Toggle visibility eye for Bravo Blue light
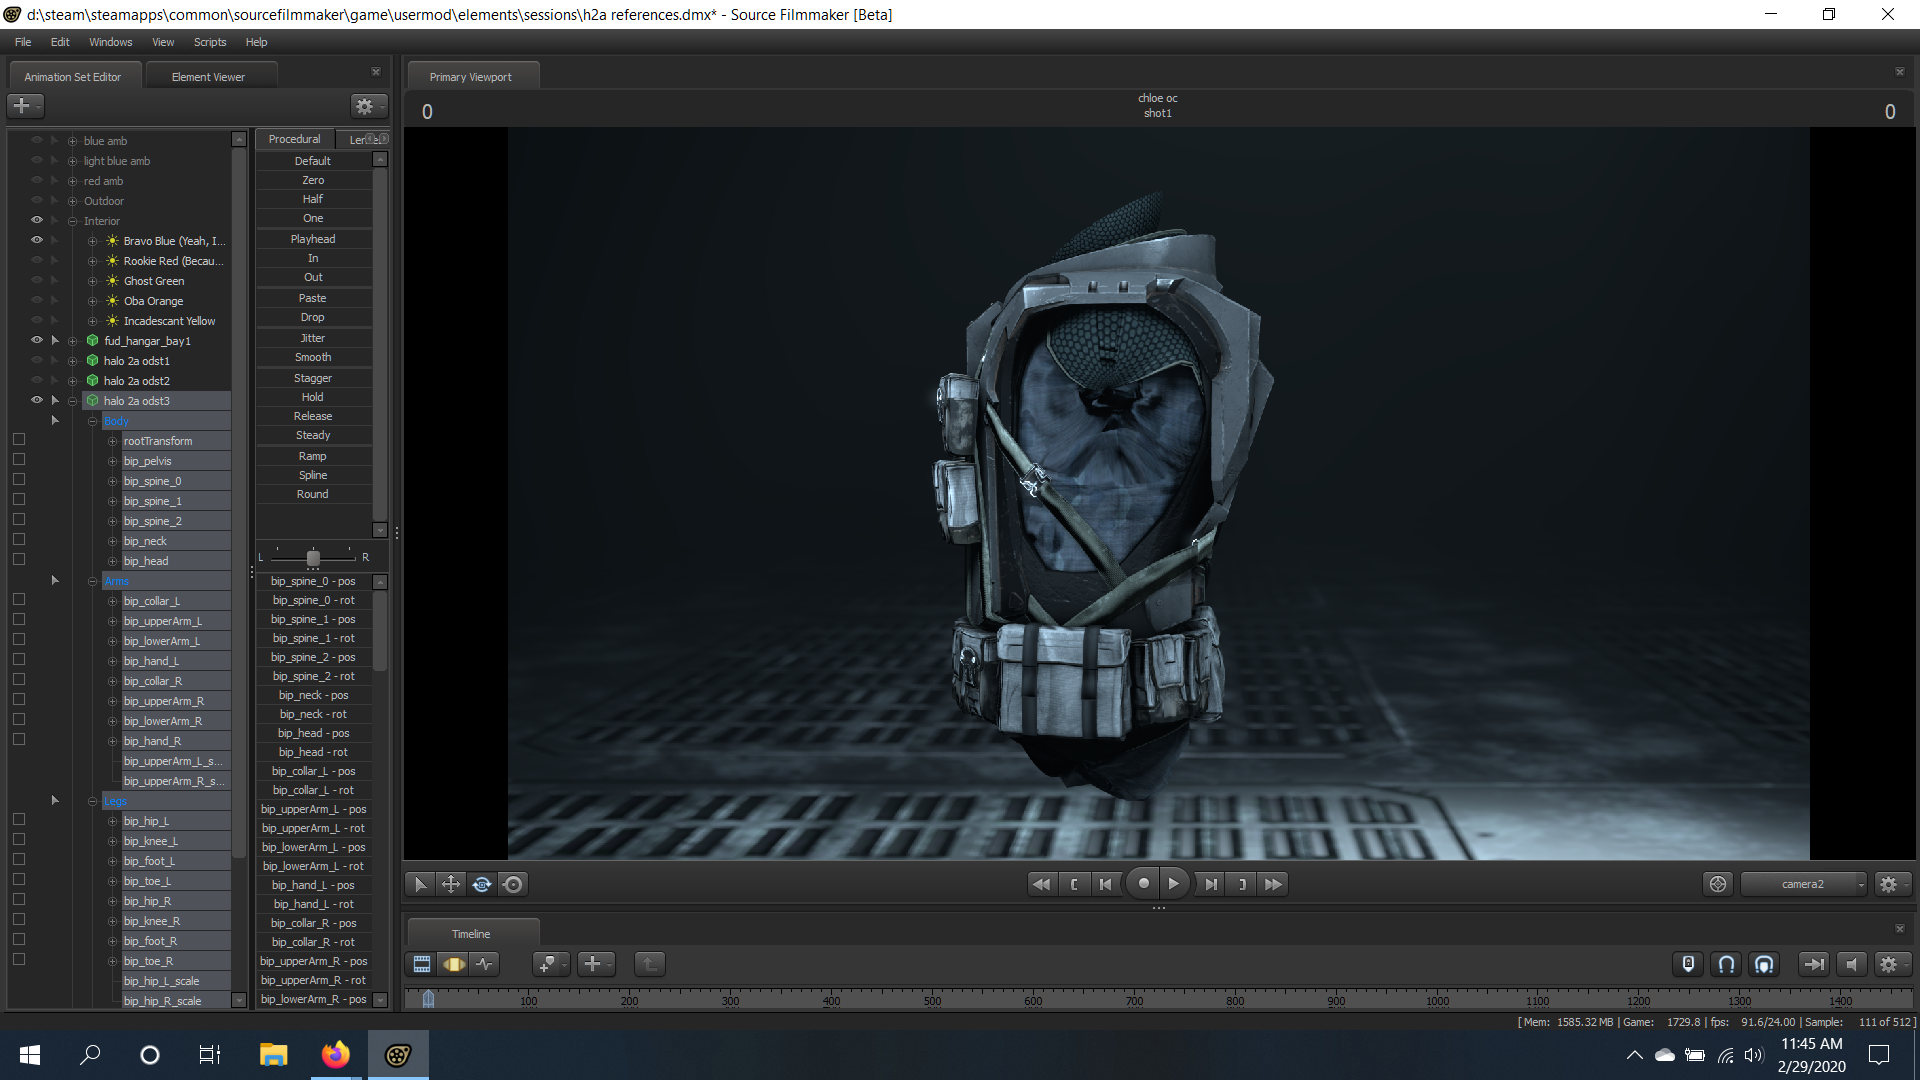 tap(37, 240)
